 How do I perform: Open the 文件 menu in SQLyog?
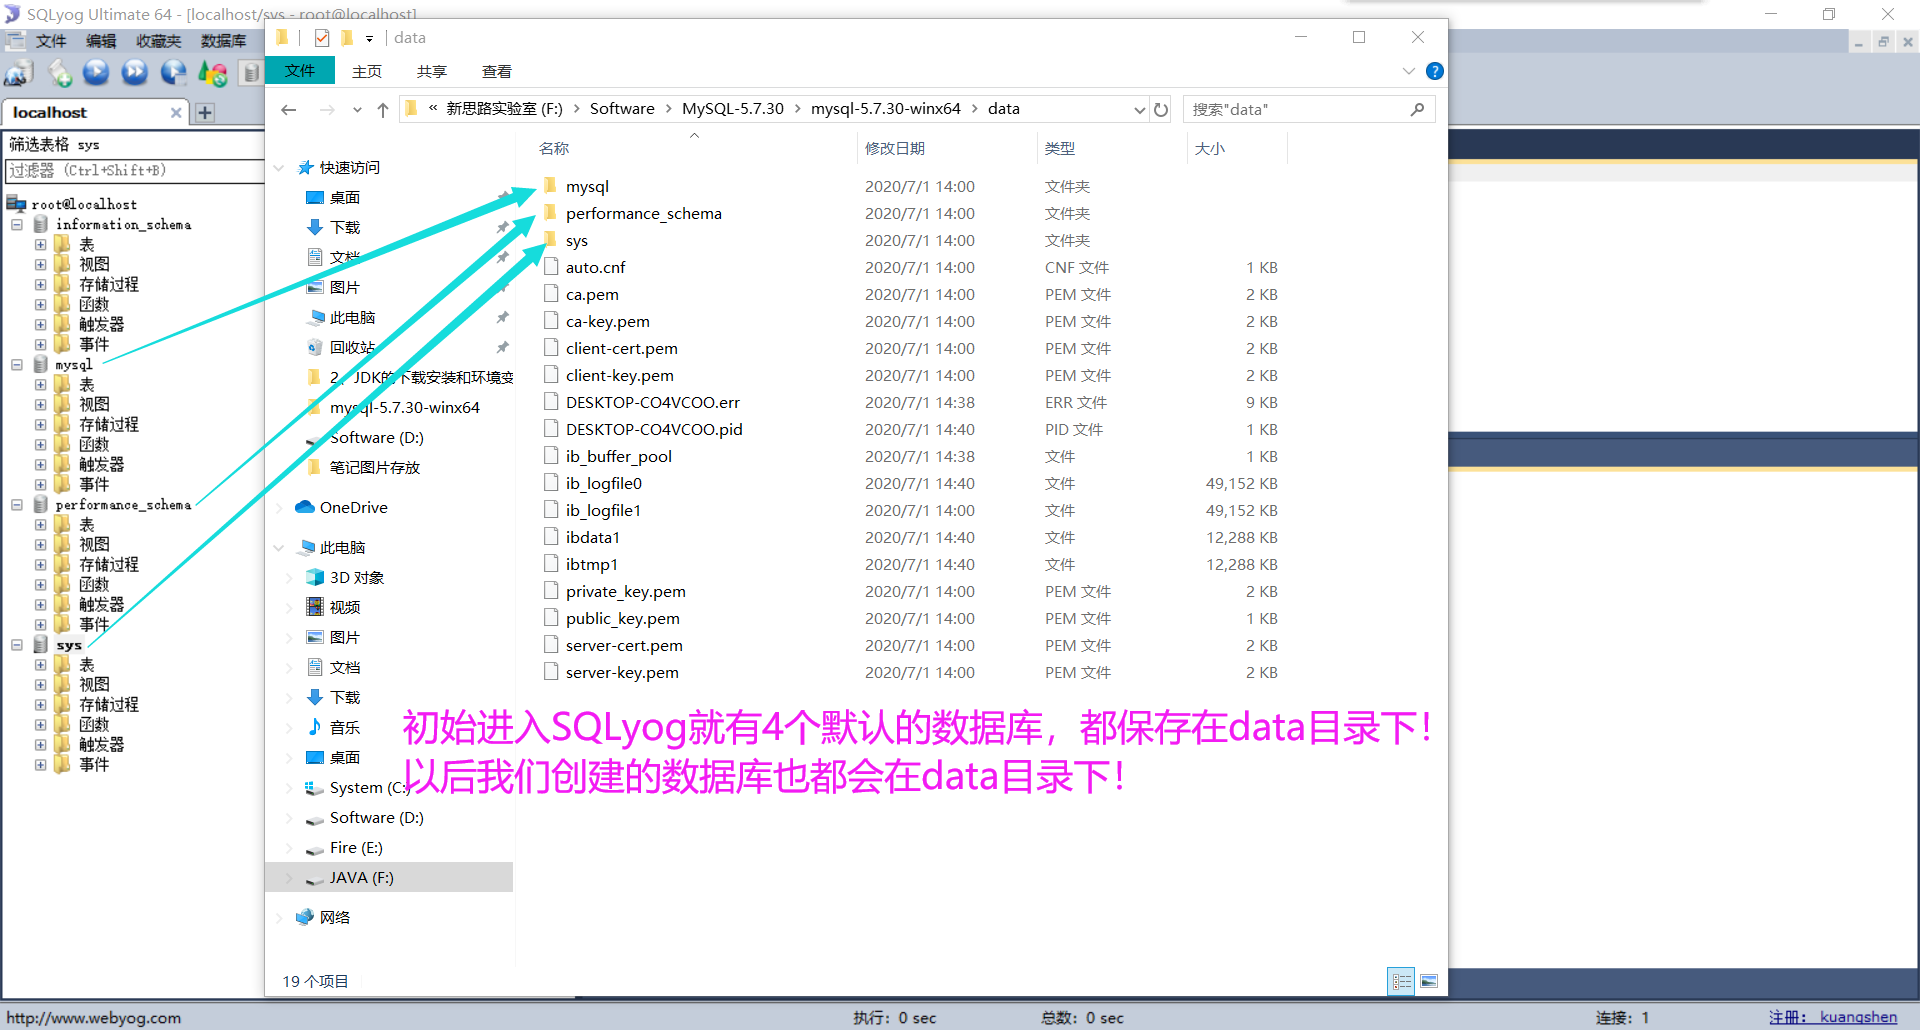51,40
